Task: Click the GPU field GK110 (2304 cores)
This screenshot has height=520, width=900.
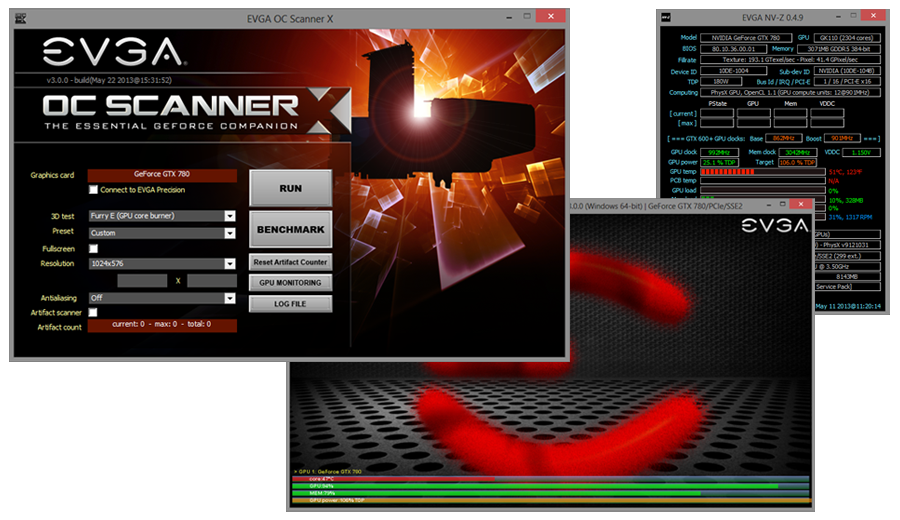Action: pos(847,38)
